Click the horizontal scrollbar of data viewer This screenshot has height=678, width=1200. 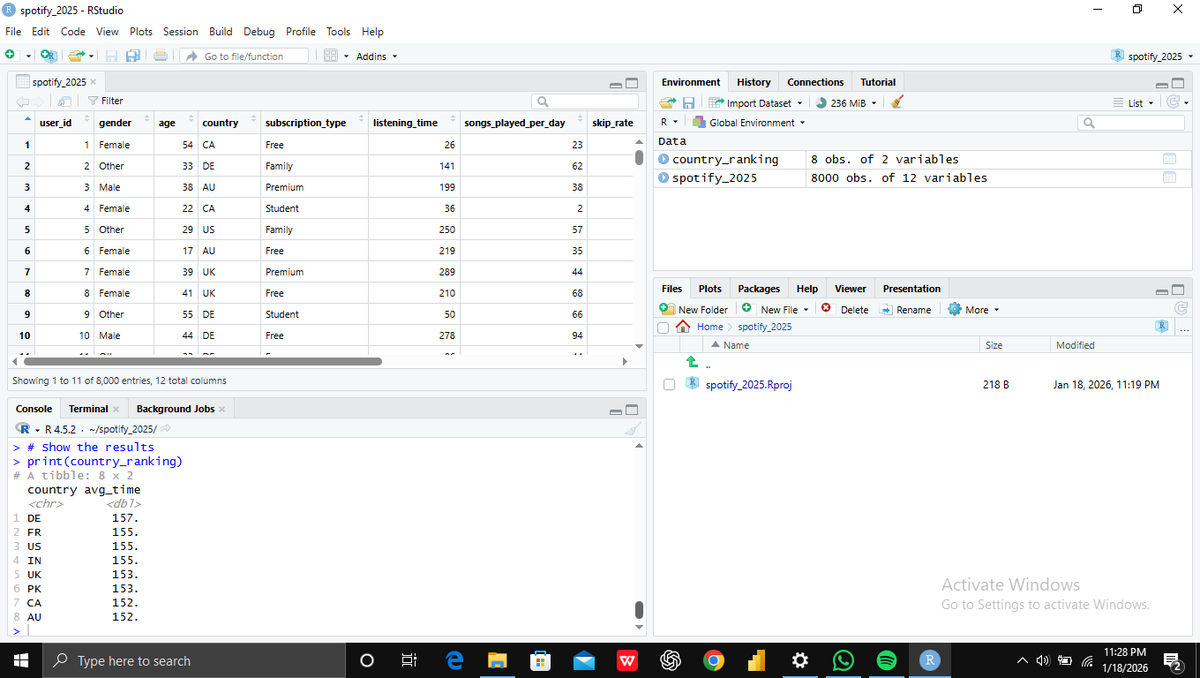pos(202,362)
